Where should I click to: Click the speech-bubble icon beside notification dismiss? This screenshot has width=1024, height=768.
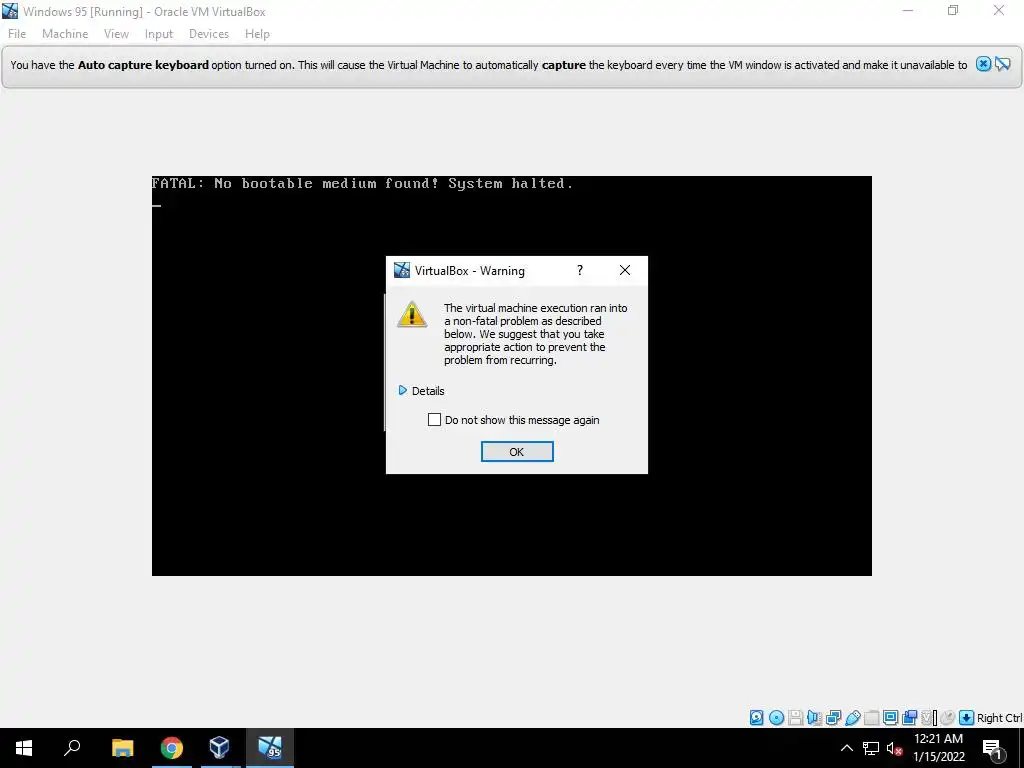click(x=1002, y=64)
